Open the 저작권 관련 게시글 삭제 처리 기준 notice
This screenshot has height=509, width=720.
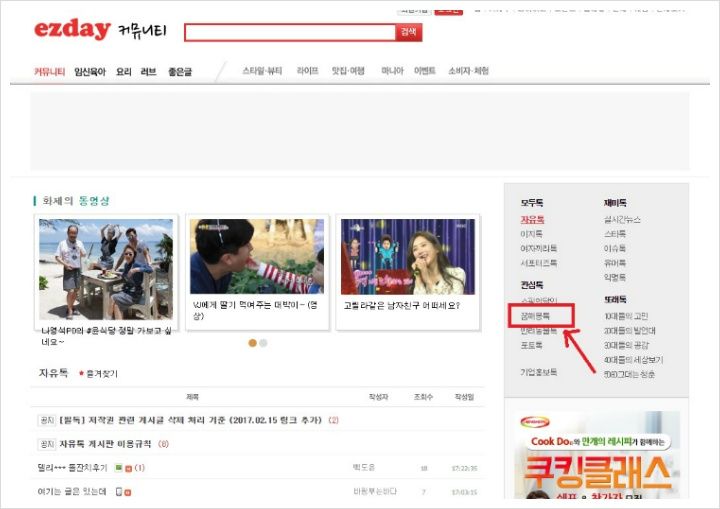click(x=191, y=420)
